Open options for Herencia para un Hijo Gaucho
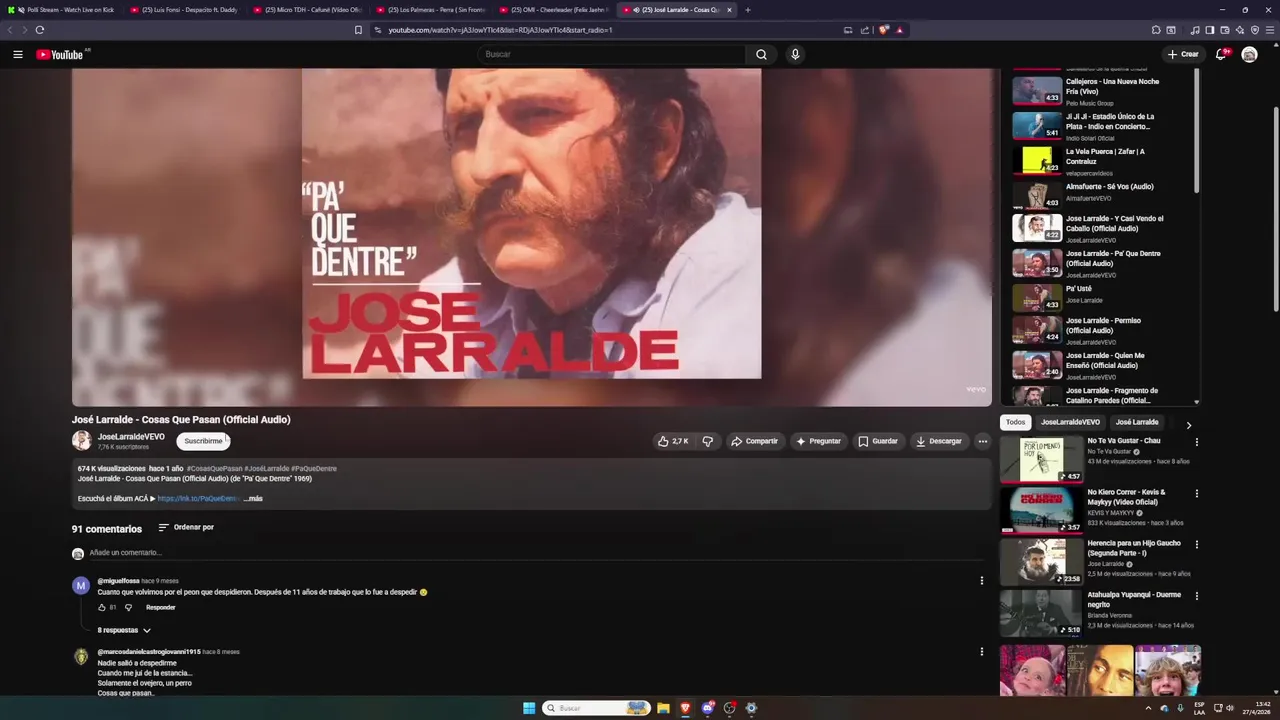The height and width of the screenshot is (720, 1280). [1196, 545]
